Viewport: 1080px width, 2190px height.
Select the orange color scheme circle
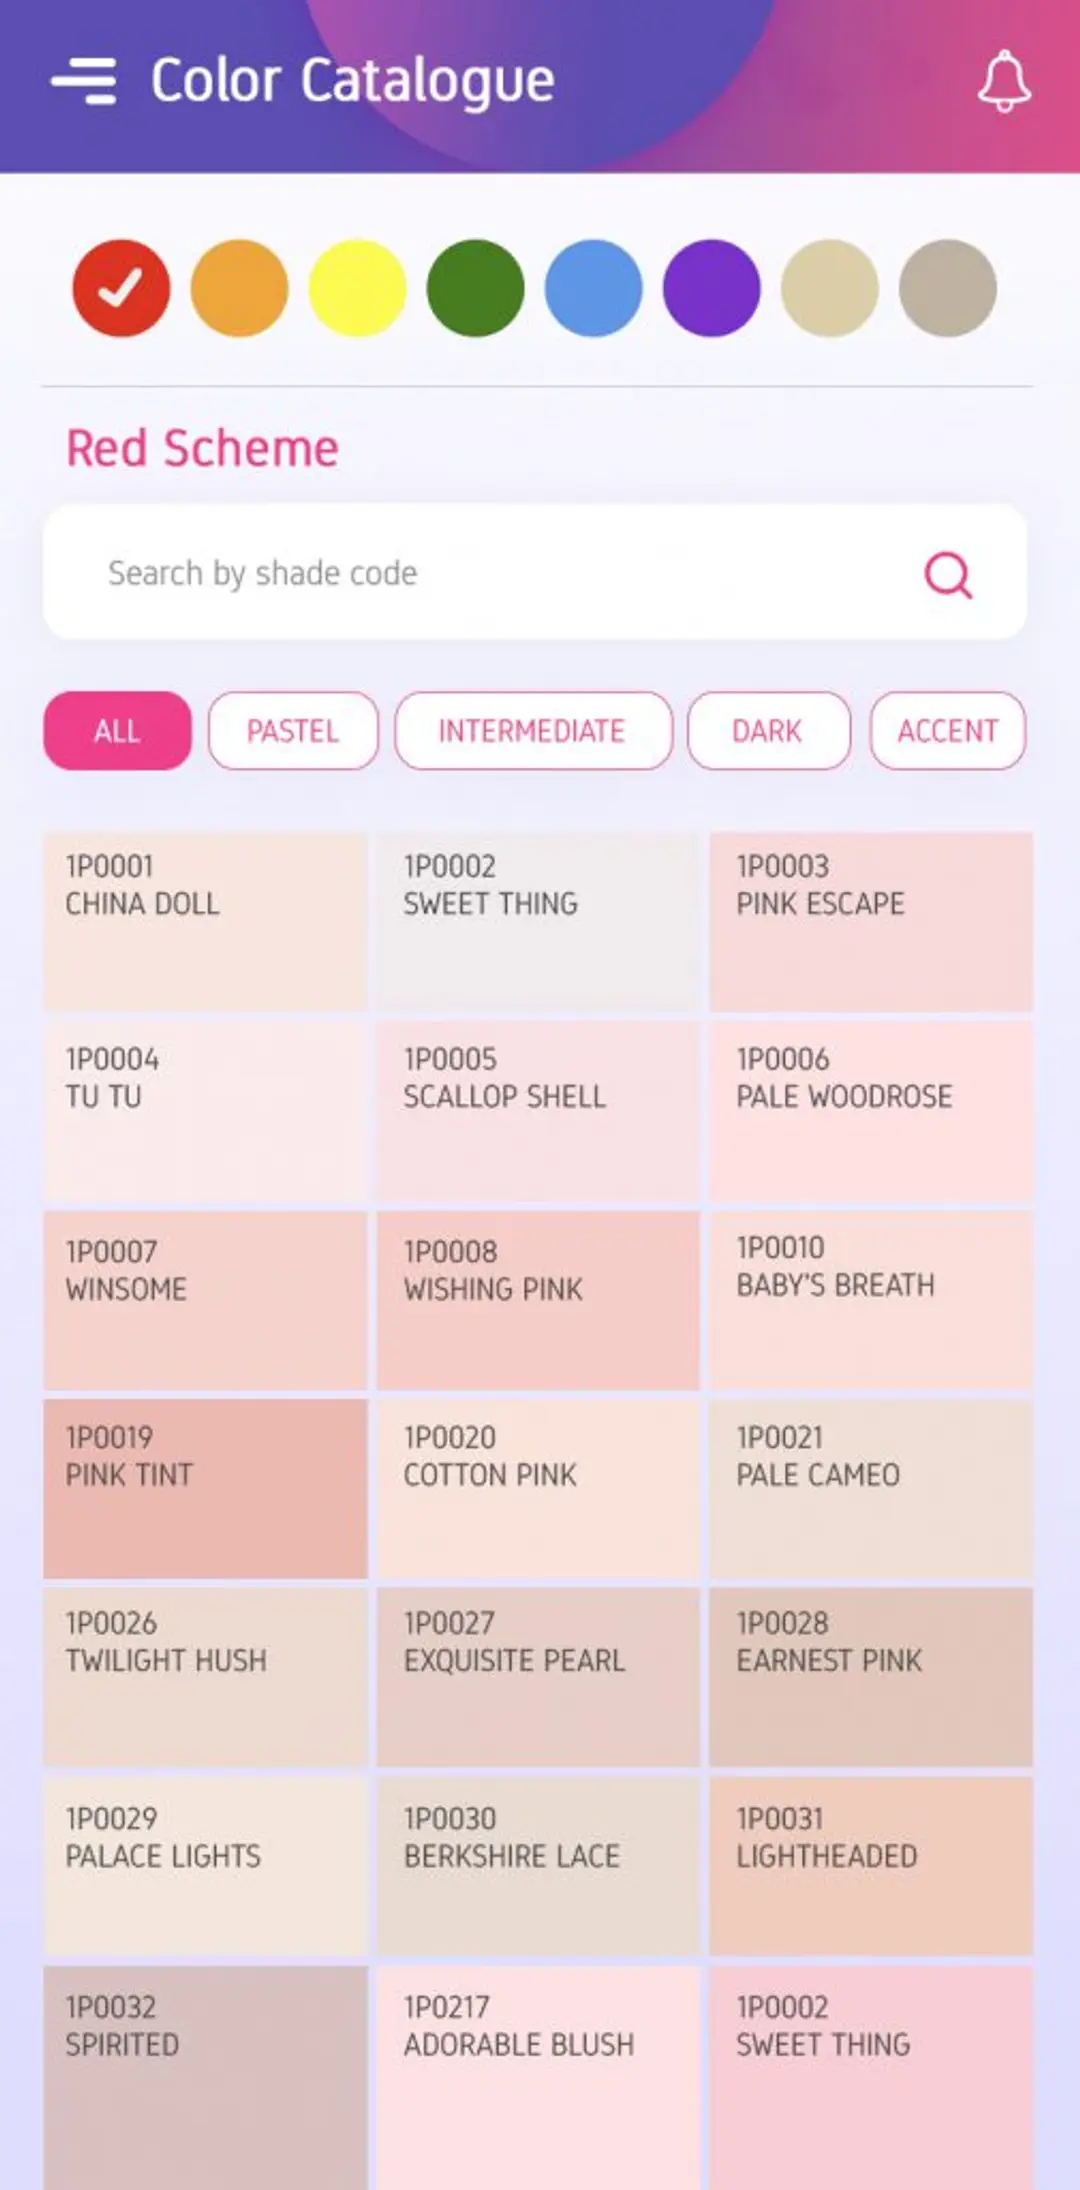pos(238,288)
